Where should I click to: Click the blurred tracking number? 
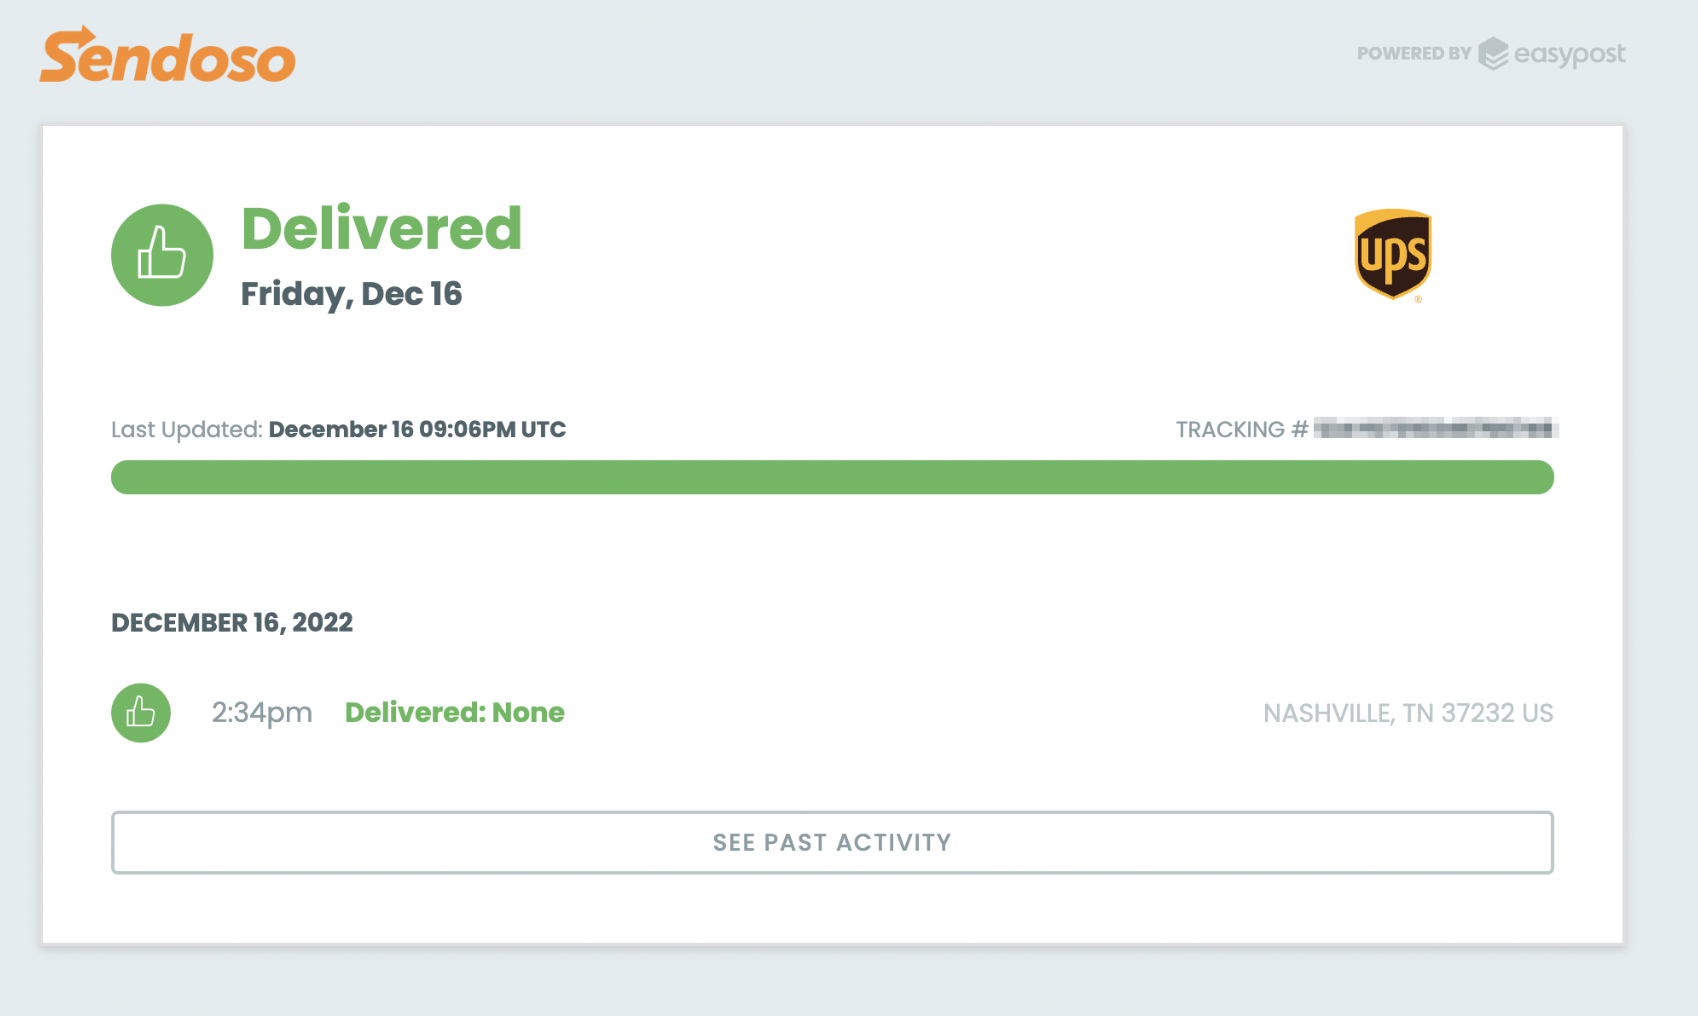(1435, 429)
